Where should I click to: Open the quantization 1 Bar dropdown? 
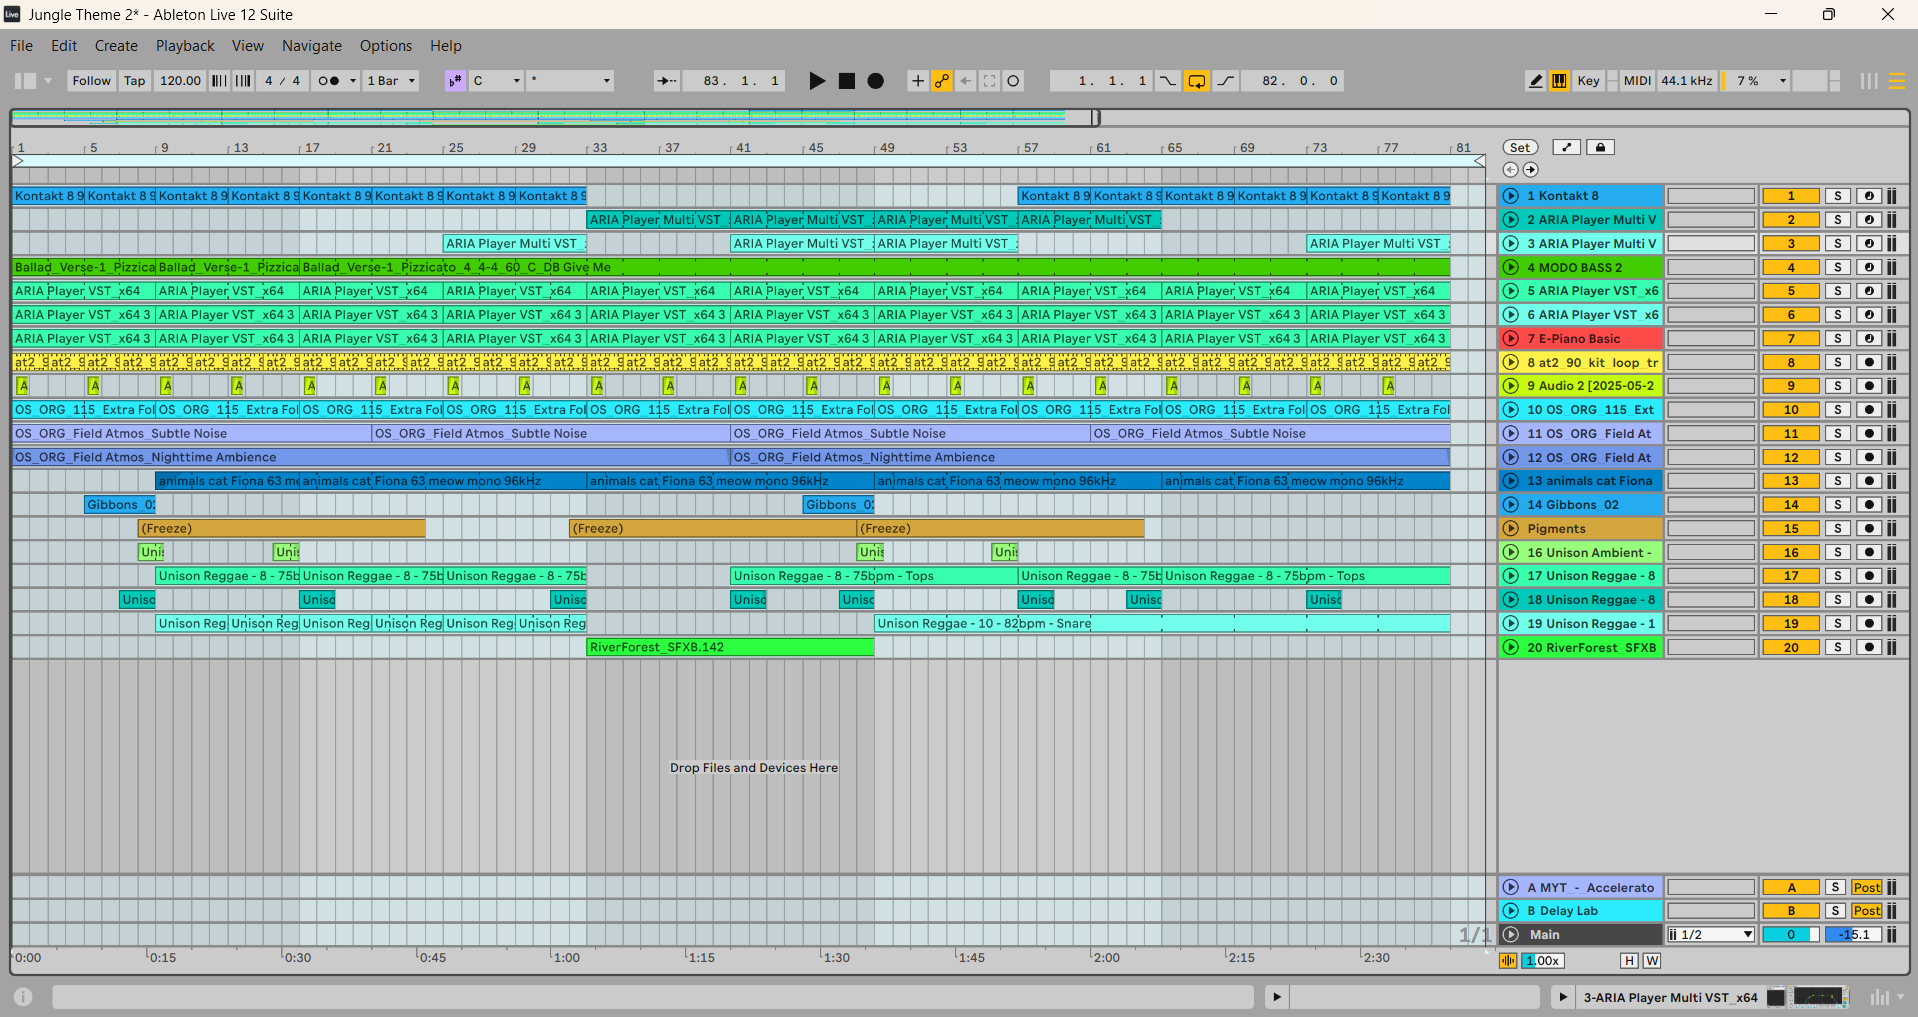[x=391, y=81]
